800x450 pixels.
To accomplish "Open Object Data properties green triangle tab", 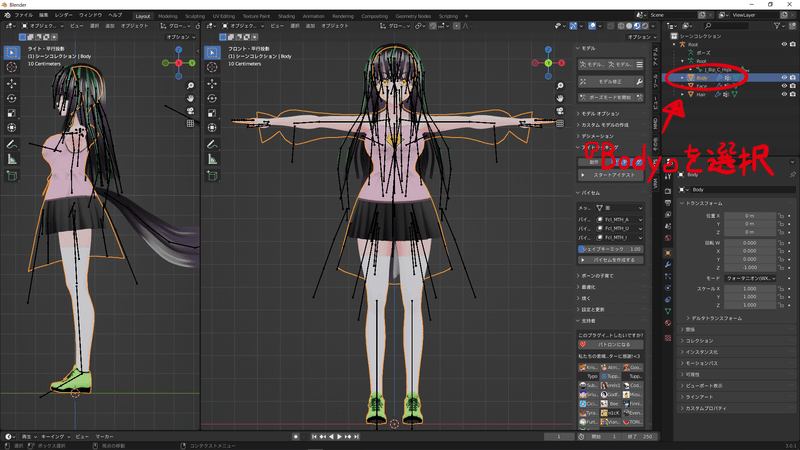I will pyautogui.click(x=668, y=311).
